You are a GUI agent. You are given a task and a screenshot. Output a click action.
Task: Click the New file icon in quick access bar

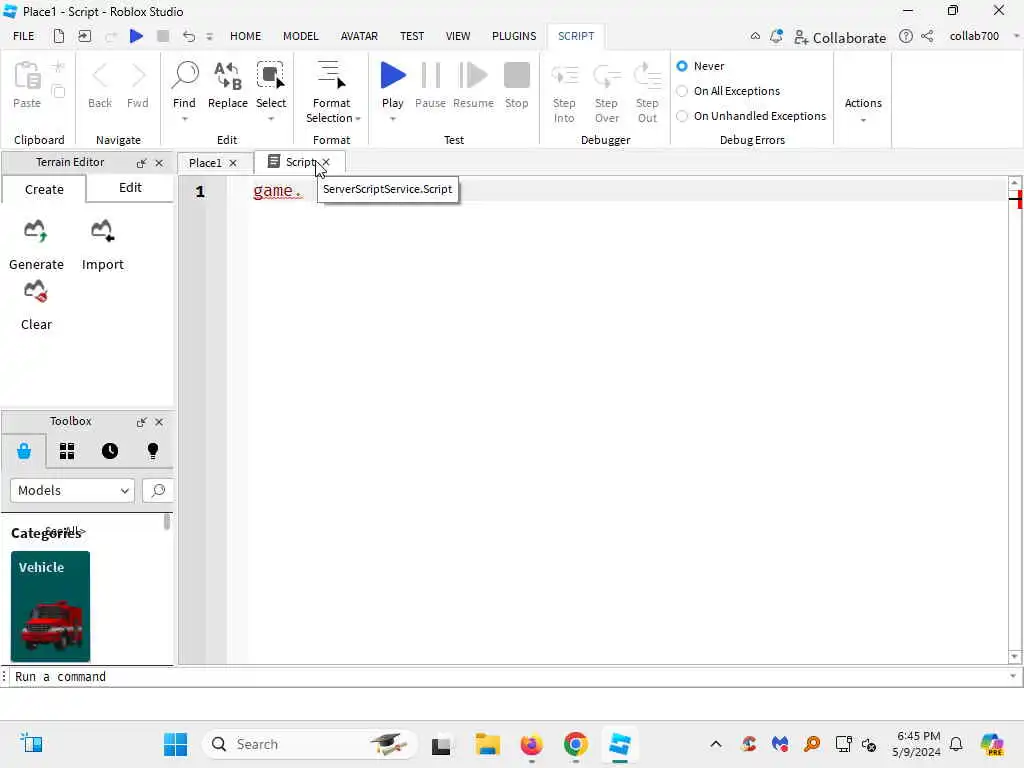tap(59, 36)
